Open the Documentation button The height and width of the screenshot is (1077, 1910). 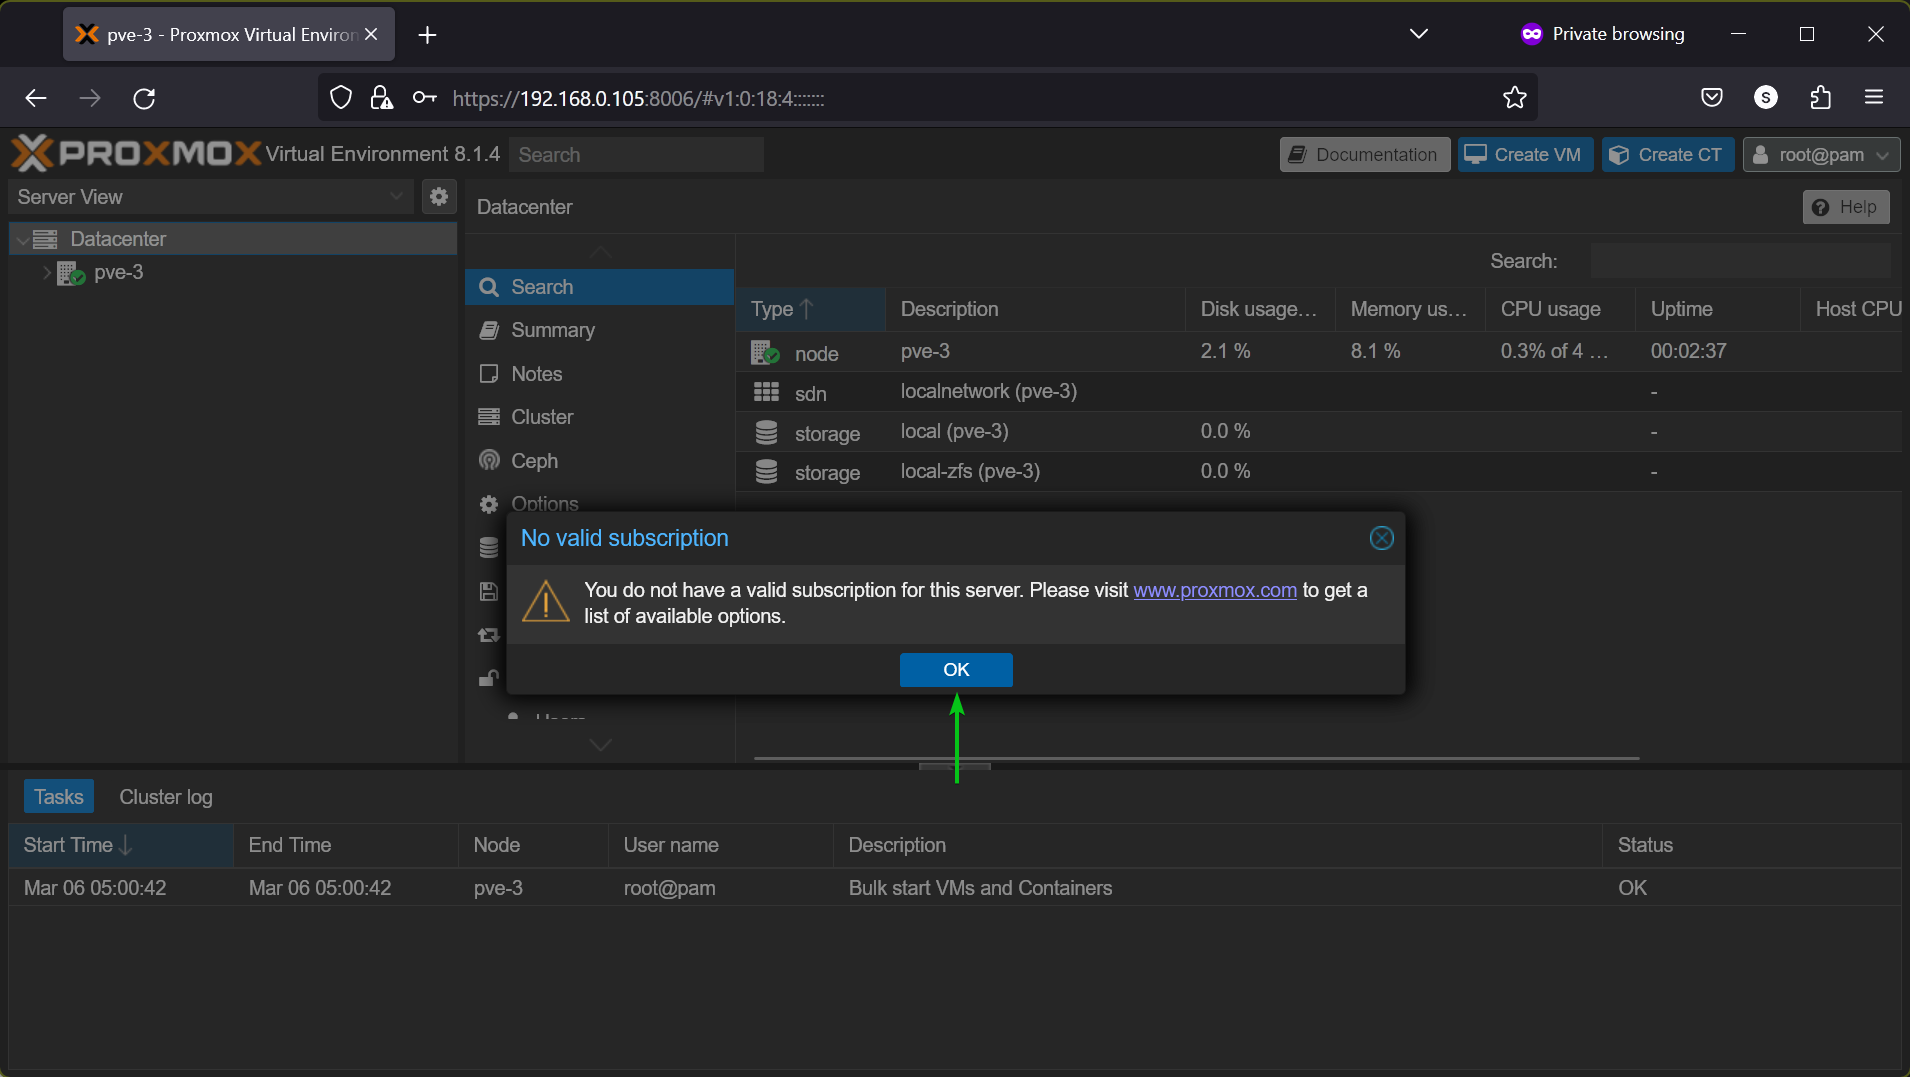[1365, 155]
